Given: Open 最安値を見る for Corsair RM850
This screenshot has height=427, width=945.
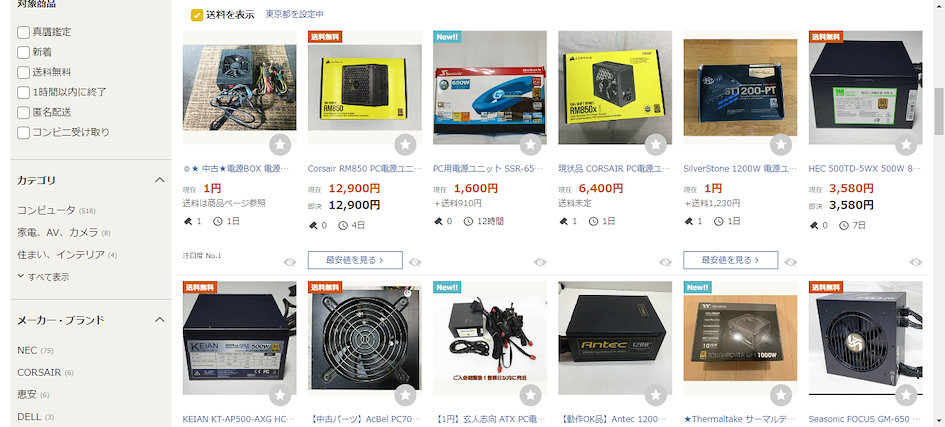Looking at the screenshot, I should (x=355, y=260).
